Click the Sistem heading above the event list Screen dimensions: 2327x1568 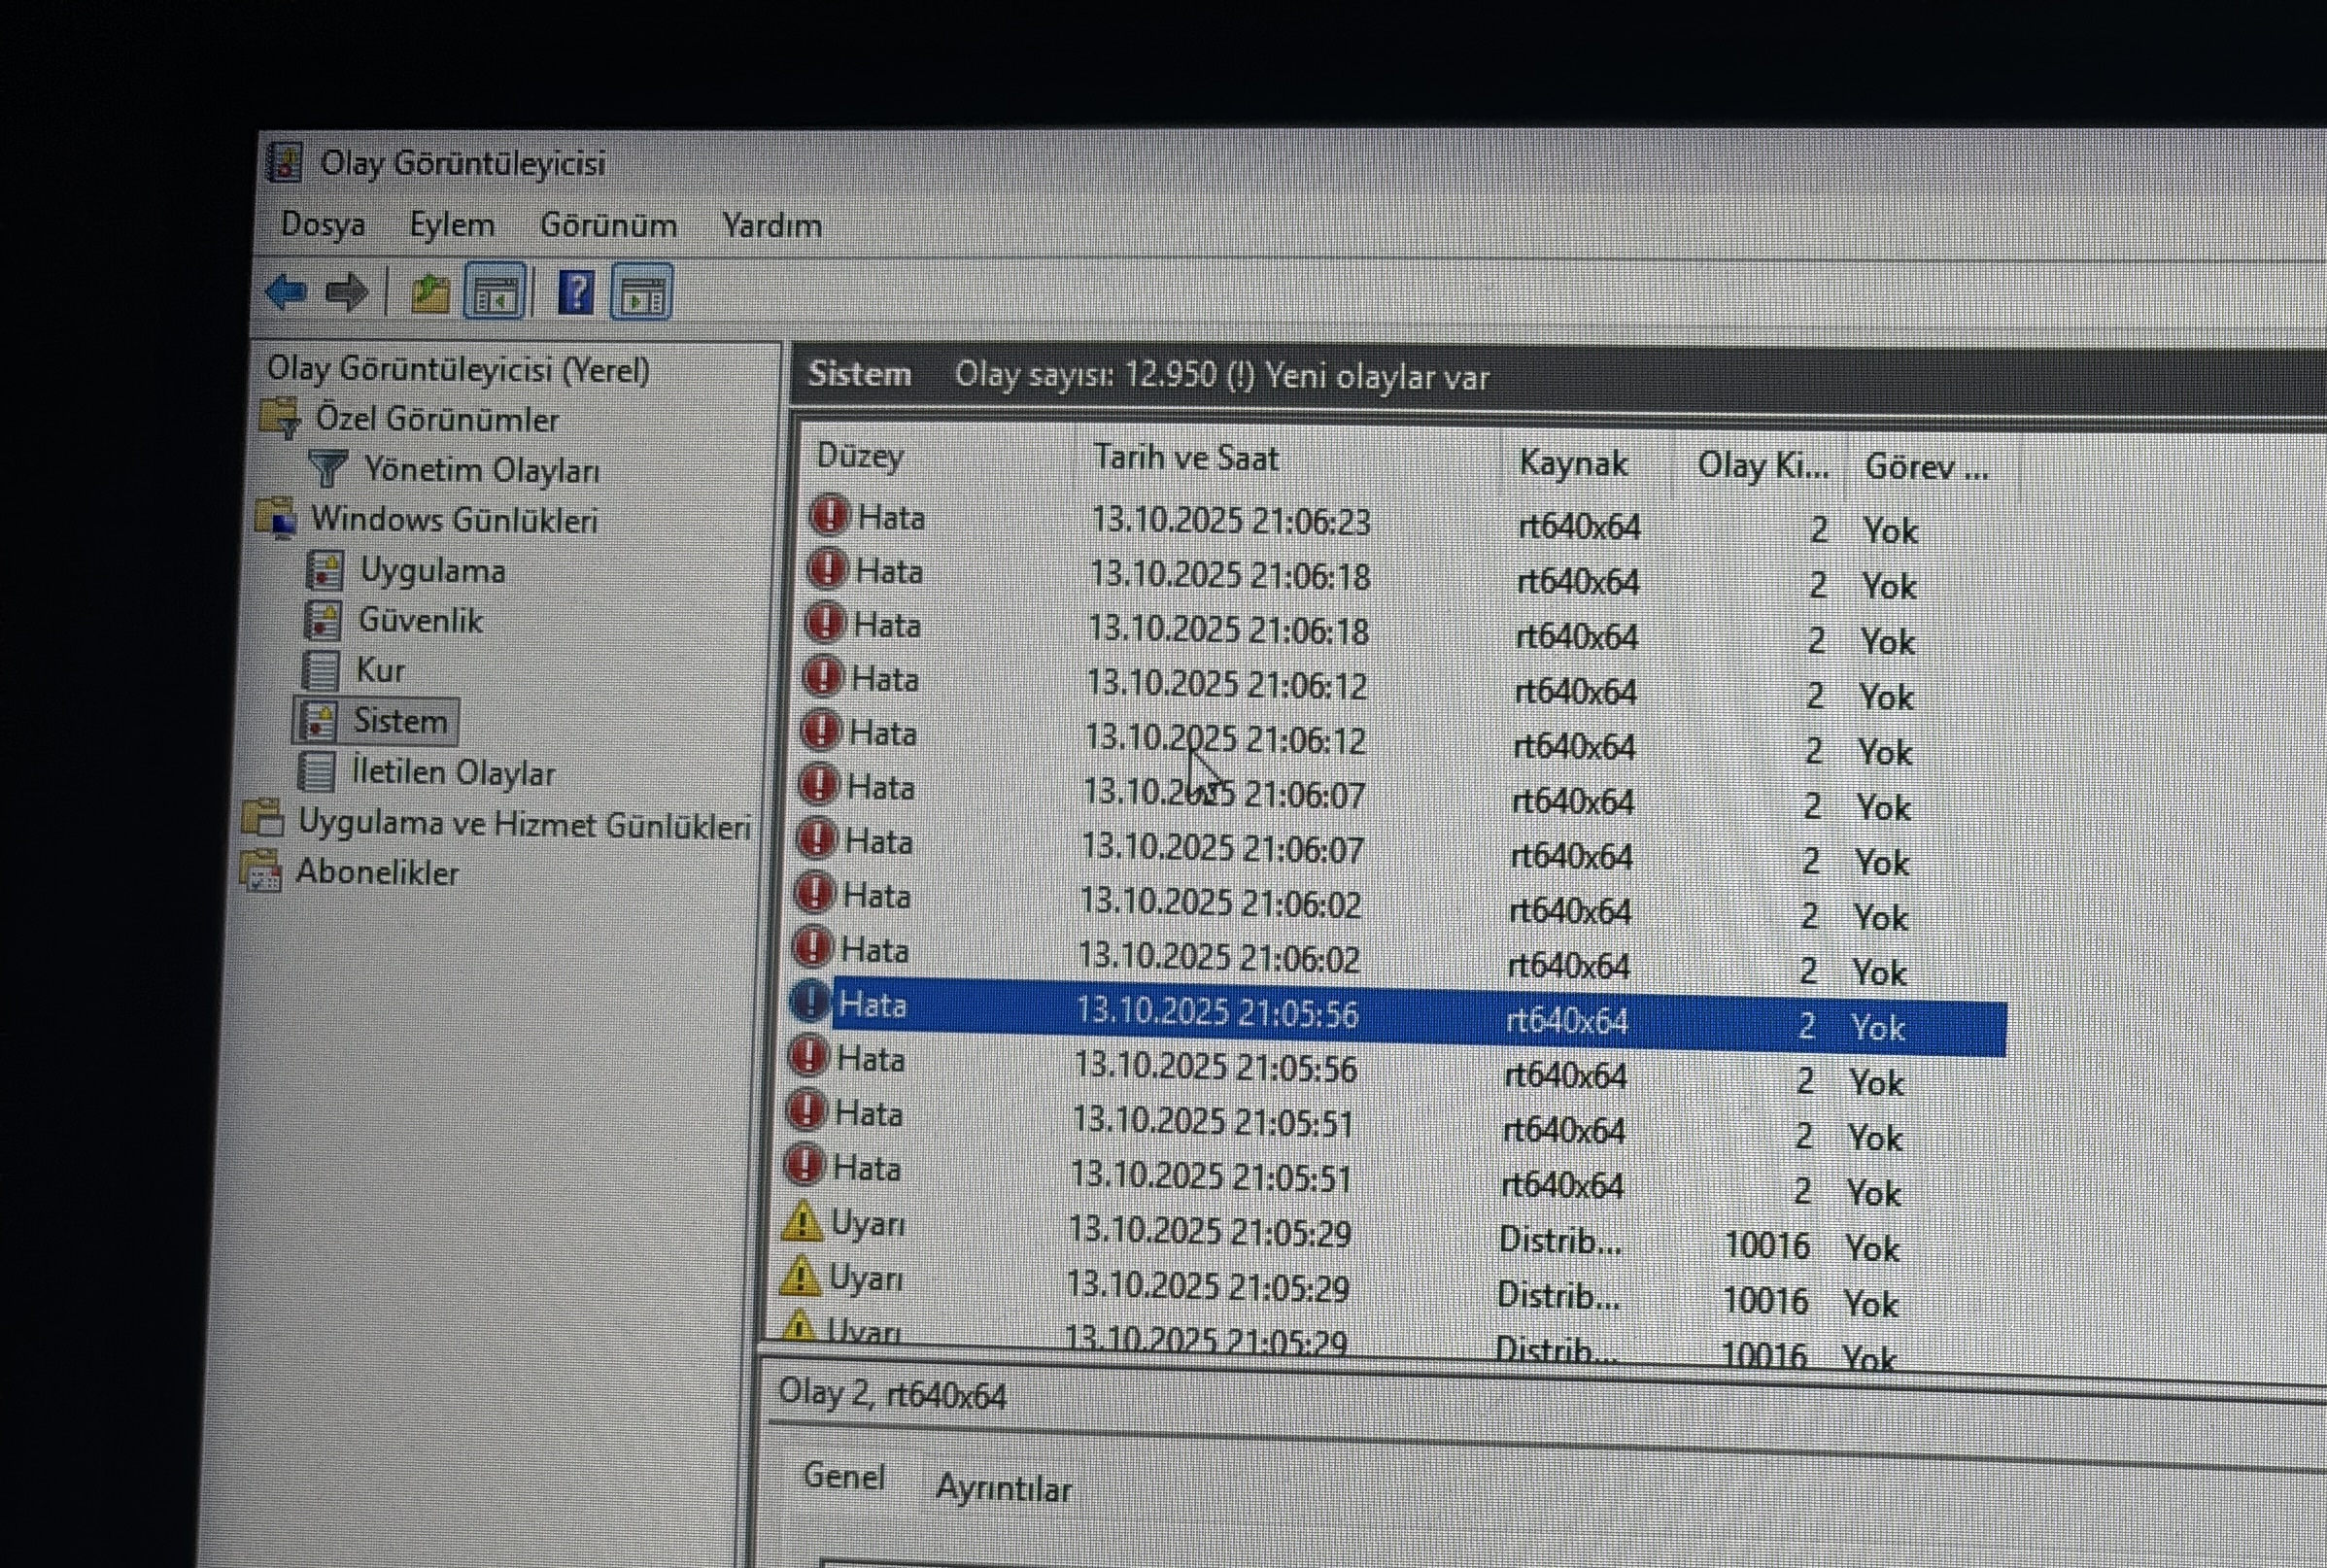(859, 373)
